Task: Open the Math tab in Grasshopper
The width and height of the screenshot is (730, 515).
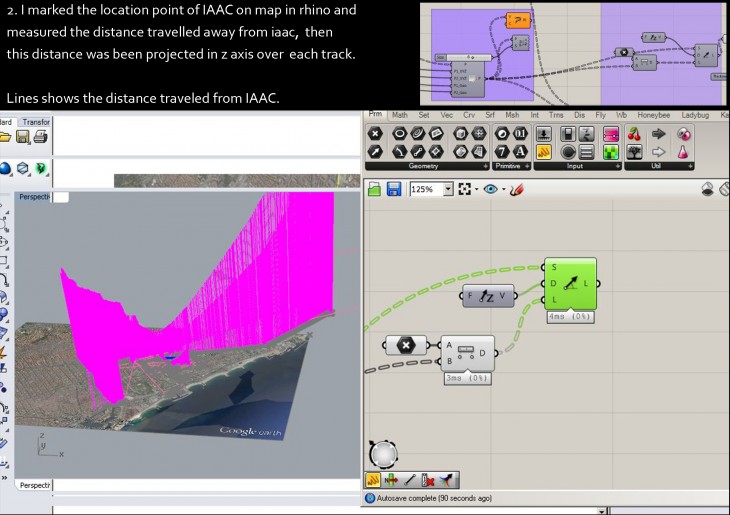Action: click(400, 115)
